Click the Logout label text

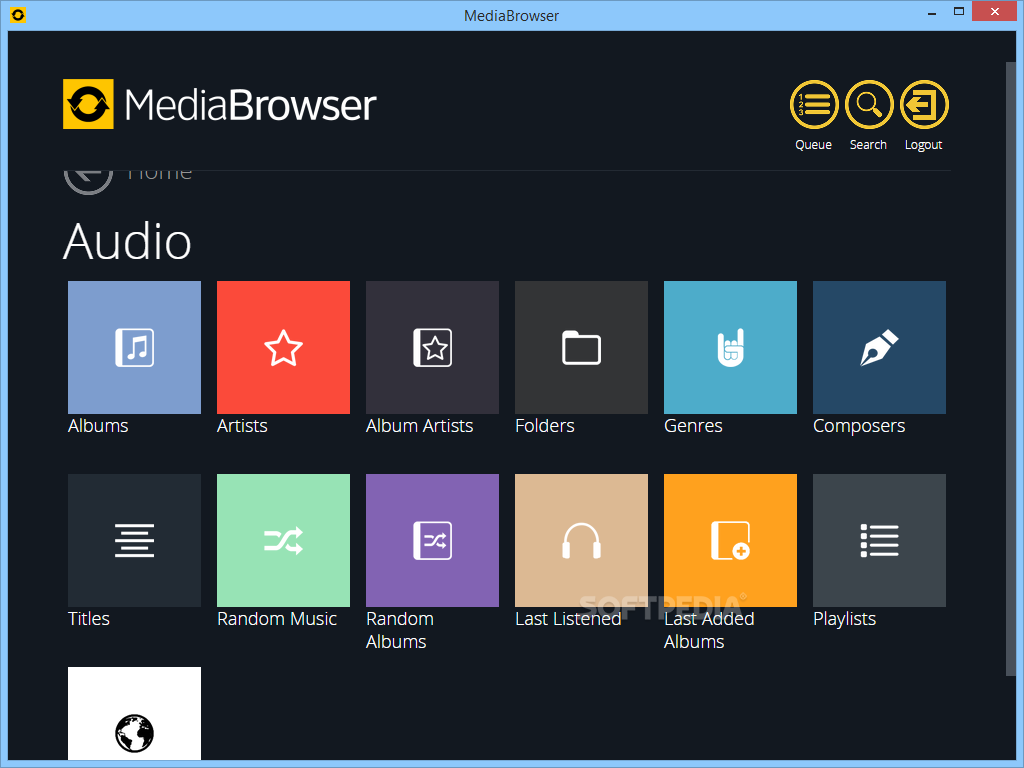(x=923, y=145)
